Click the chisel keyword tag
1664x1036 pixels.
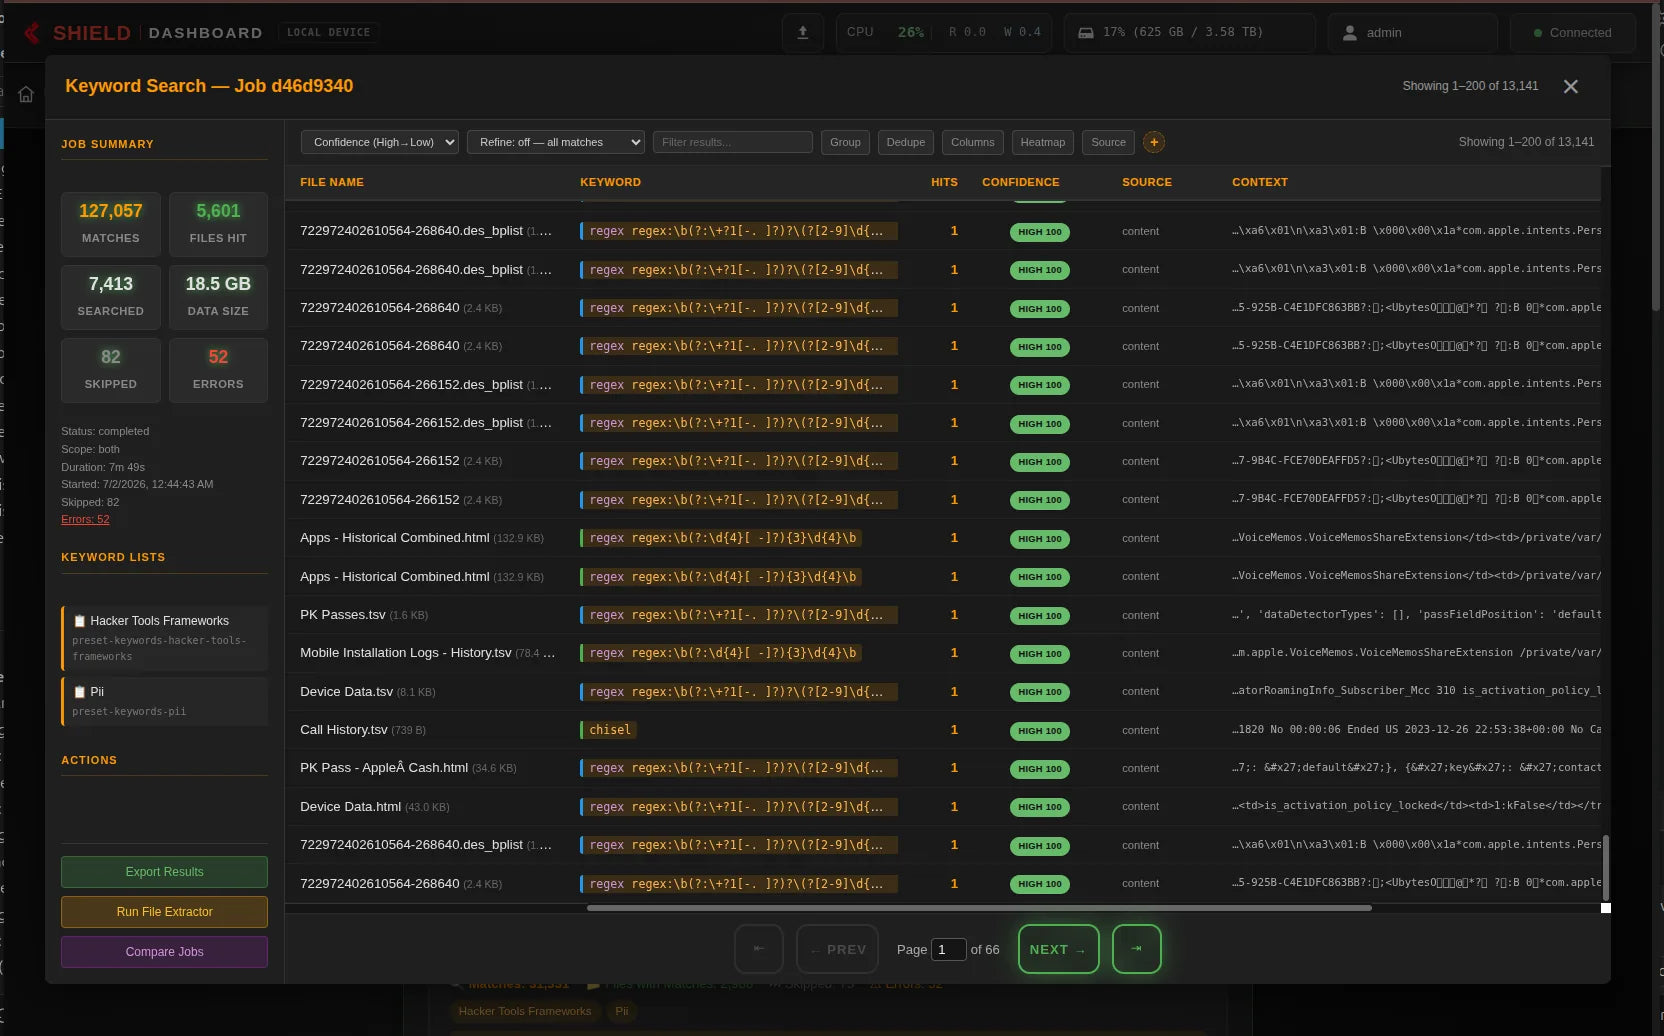[609, 730]
